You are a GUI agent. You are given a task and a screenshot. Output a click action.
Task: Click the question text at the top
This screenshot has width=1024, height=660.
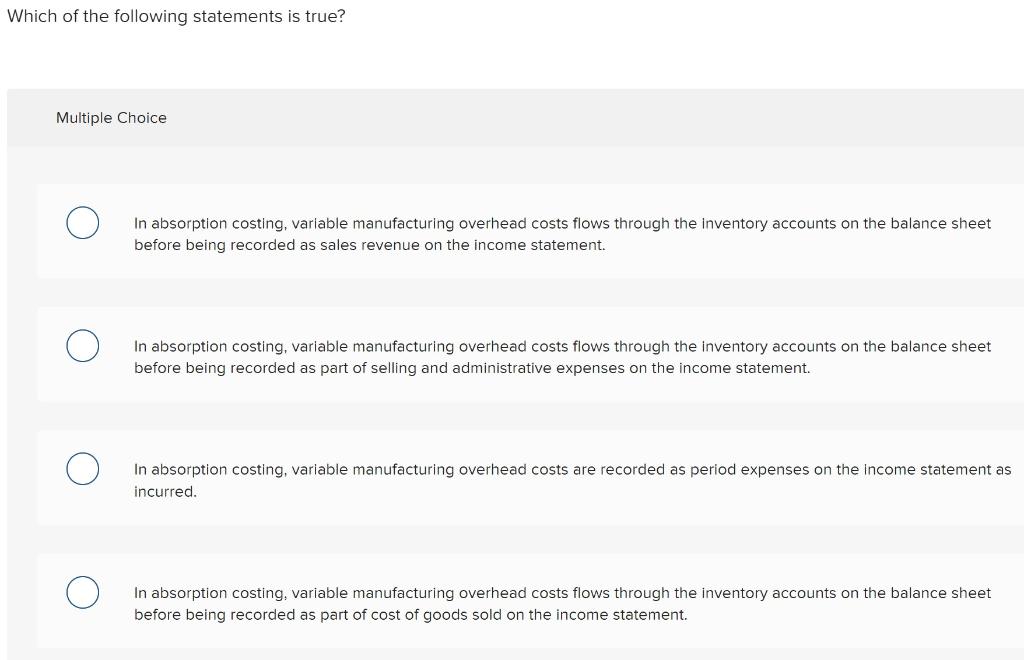pyautogui.click(x=176, y=16)
